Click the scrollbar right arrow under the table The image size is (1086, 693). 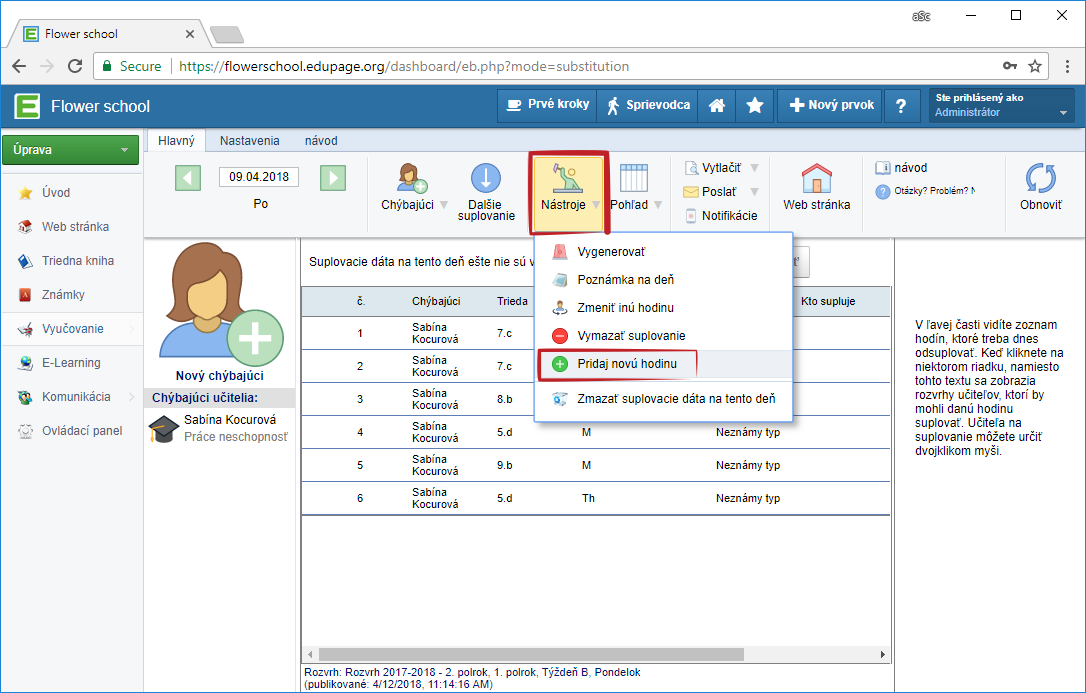882,654
